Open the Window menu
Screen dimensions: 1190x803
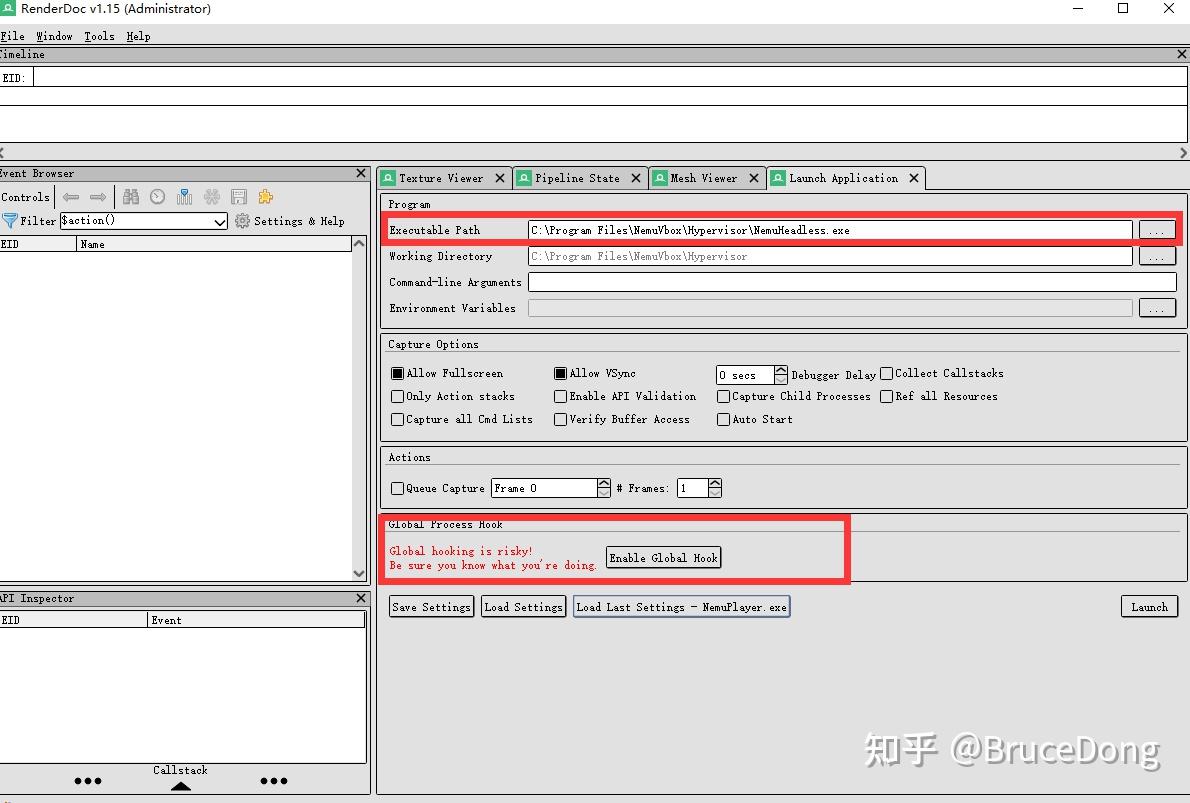pyautogui.click(x=54, y=36)
